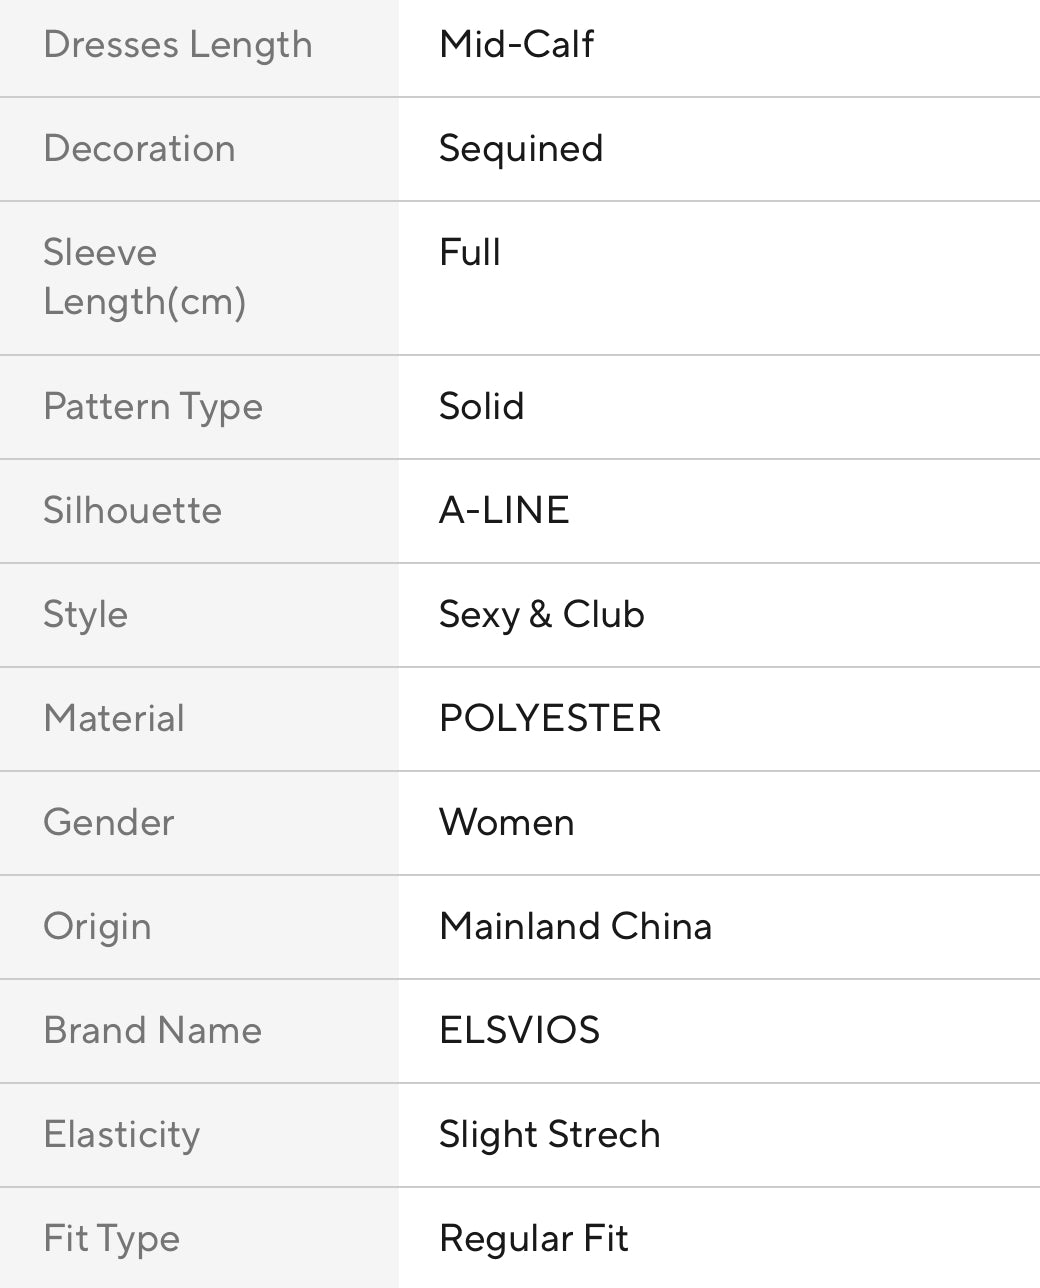Tap the Sexy & Club style value

coord(541,615)
